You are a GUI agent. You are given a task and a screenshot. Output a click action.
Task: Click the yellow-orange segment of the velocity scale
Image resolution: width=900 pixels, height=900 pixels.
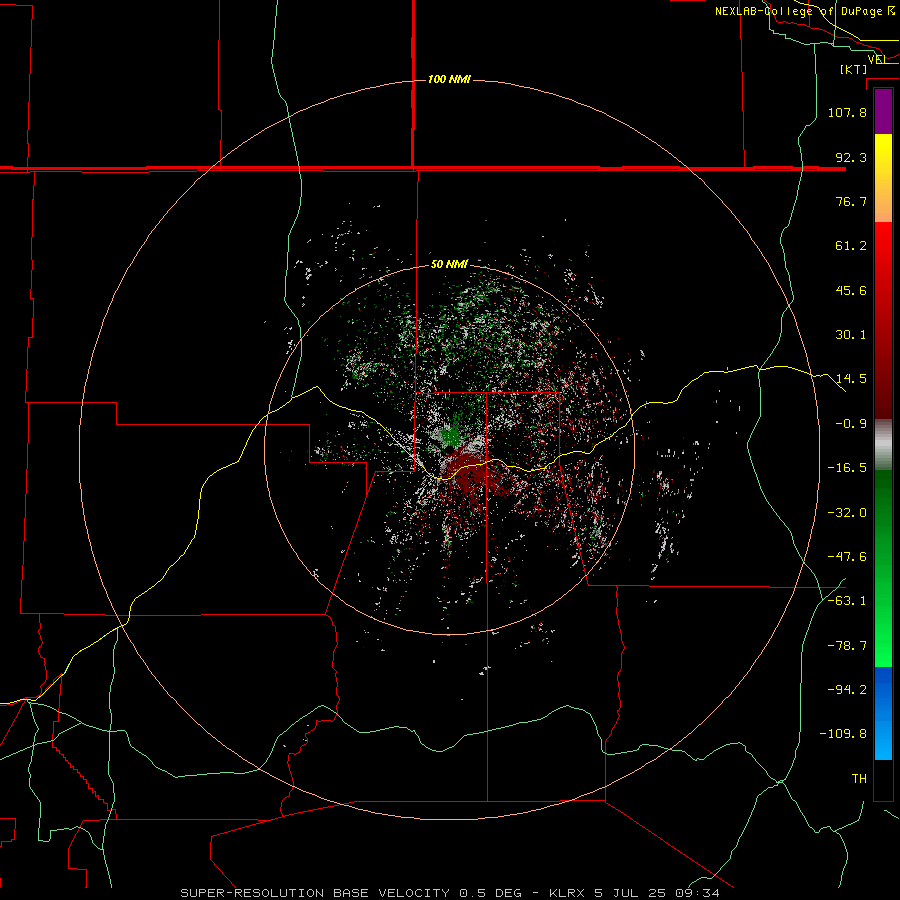coord(883,178)
